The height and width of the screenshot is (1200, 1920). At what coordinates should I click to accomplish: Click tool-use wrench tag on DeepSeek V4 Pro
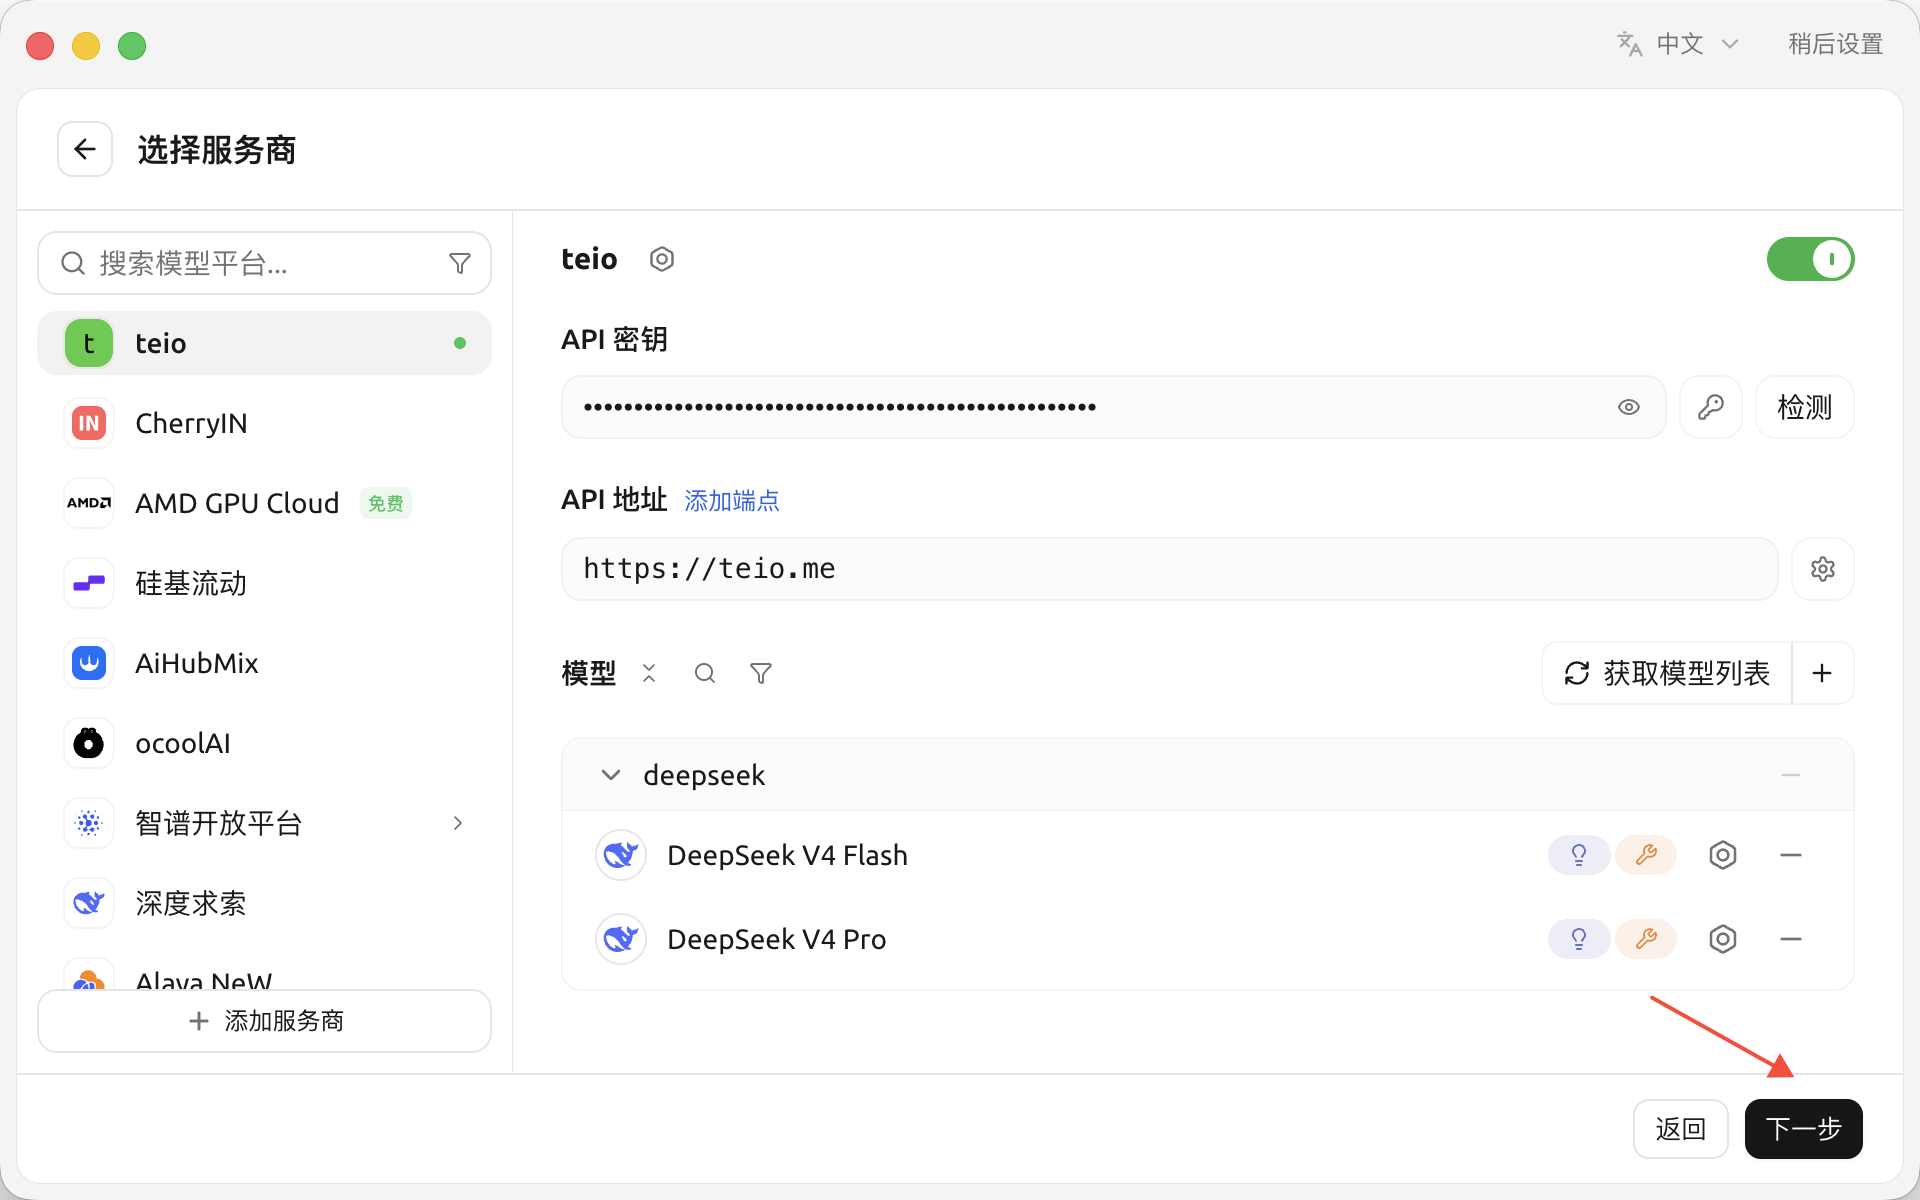click(1646, 939)
